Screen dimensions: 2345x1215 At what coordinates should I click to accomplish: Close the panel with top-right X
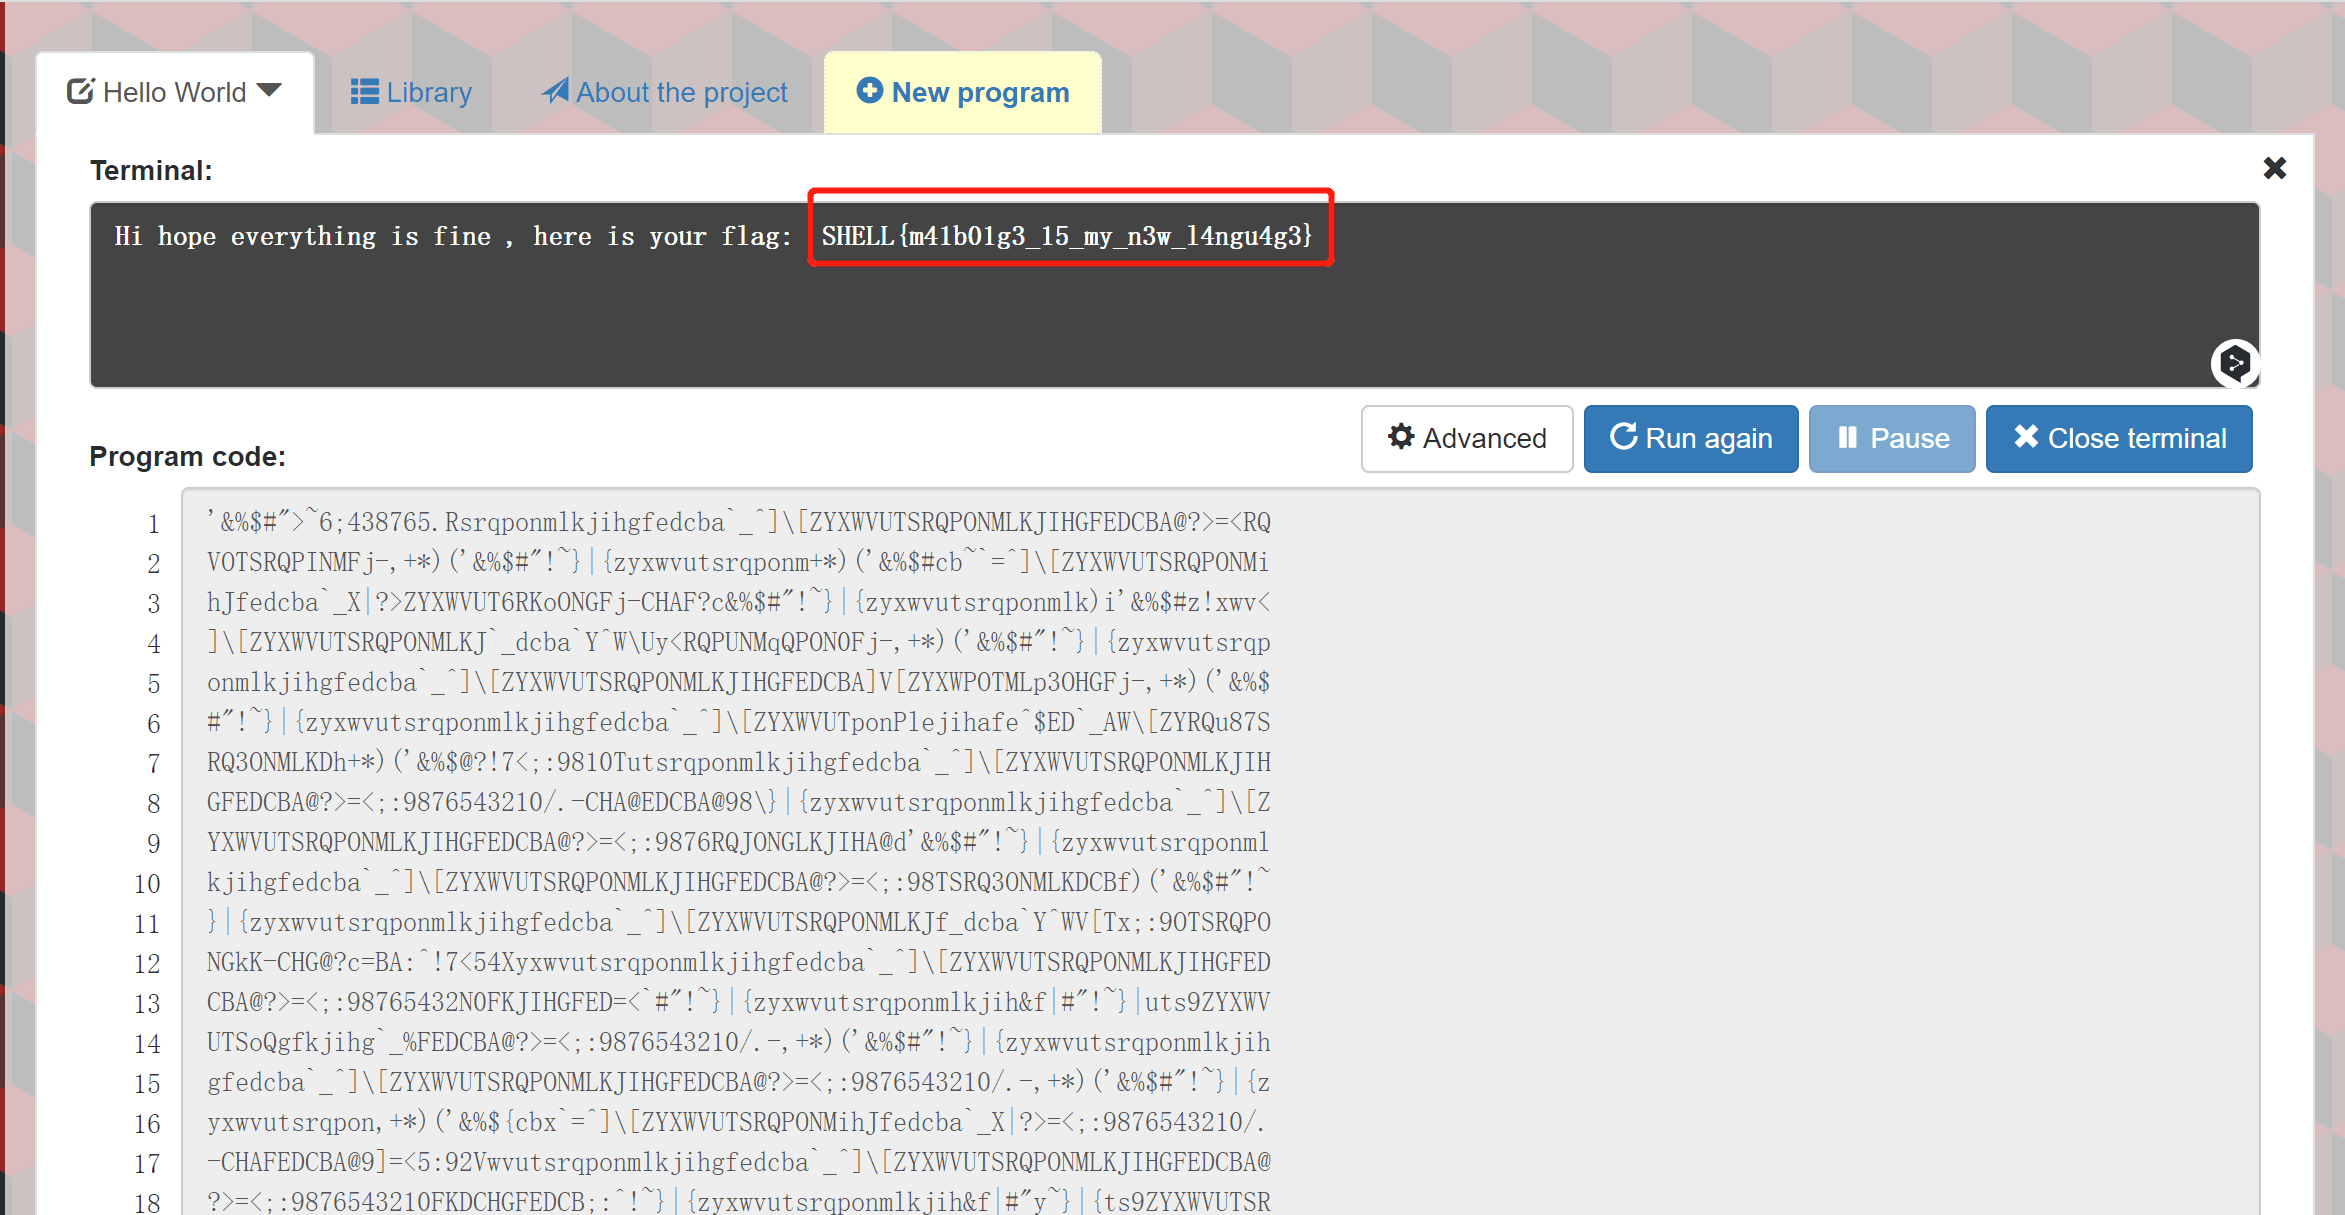point(2274,168)
